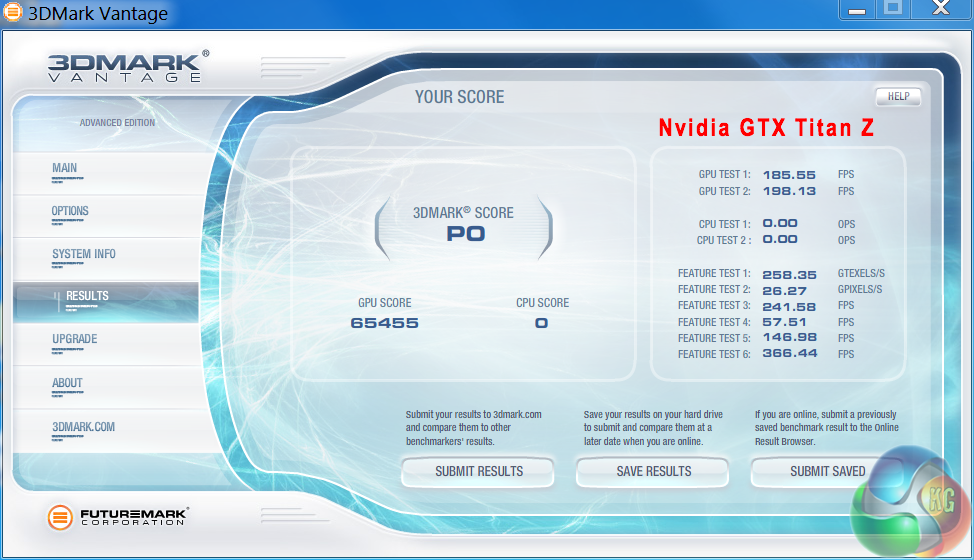Screen dimensions: 974x560
Task: Click the Advanced Edition label
Action: 117,123
